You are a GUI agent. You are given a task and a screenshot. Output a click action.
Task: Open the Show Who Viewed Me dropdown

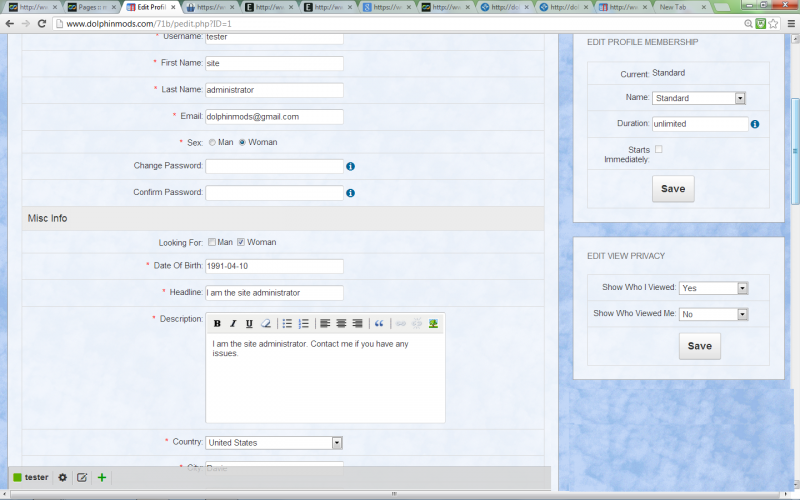click(713, 314)
